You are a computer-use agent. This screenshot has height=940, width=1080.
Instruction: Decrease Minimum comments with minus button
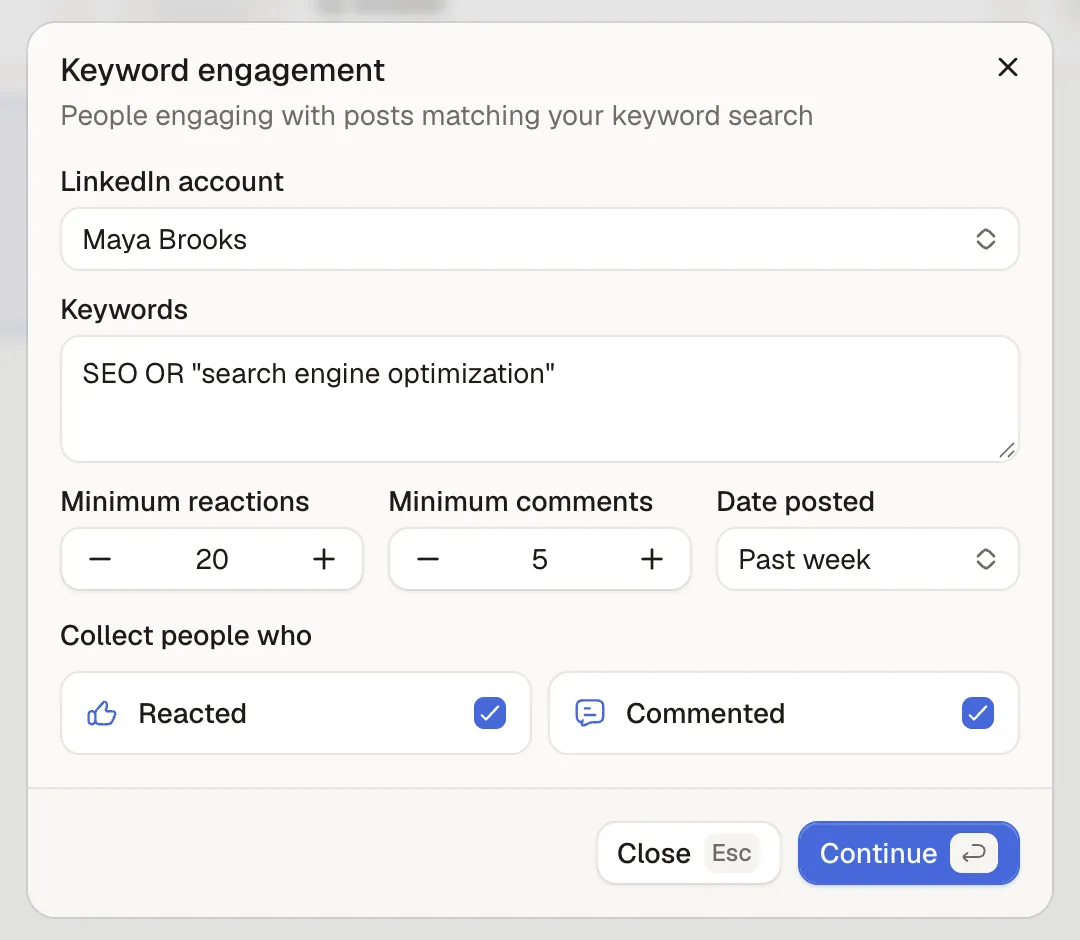click(428, 559)
